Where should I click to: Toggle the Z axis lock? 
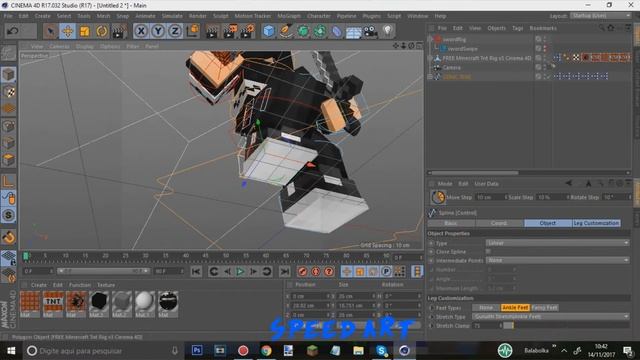pyautogui.click(x=175, y=31)
